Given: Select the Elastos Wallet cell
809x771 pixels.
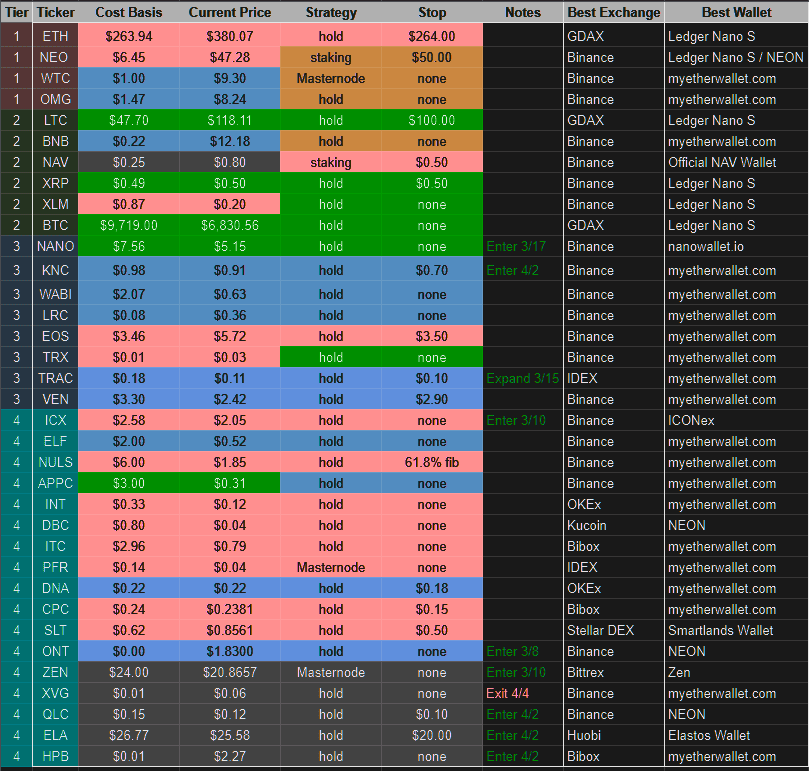Looking at the screenshot, I should pyautogui.click(x=736, y=735).
